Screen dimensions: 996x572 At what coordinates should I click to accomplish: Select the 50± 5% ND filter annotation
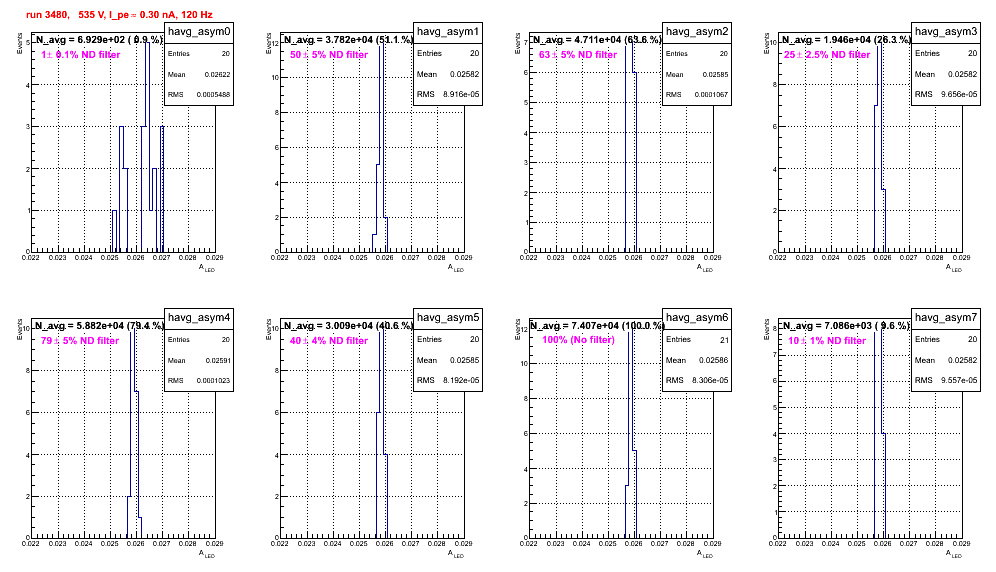[329, 55]
